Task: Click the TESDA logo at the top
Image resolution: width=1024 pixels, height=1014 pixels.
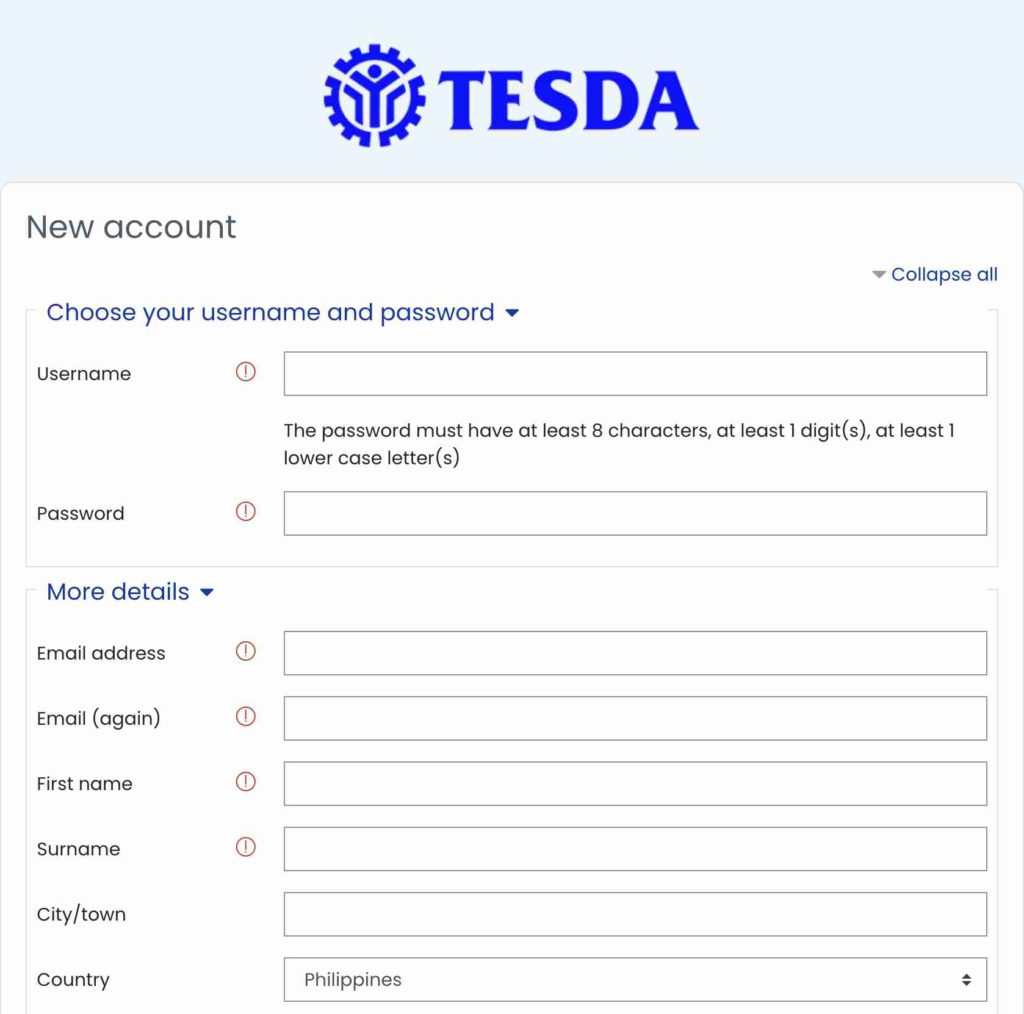Action: [510, 93]
